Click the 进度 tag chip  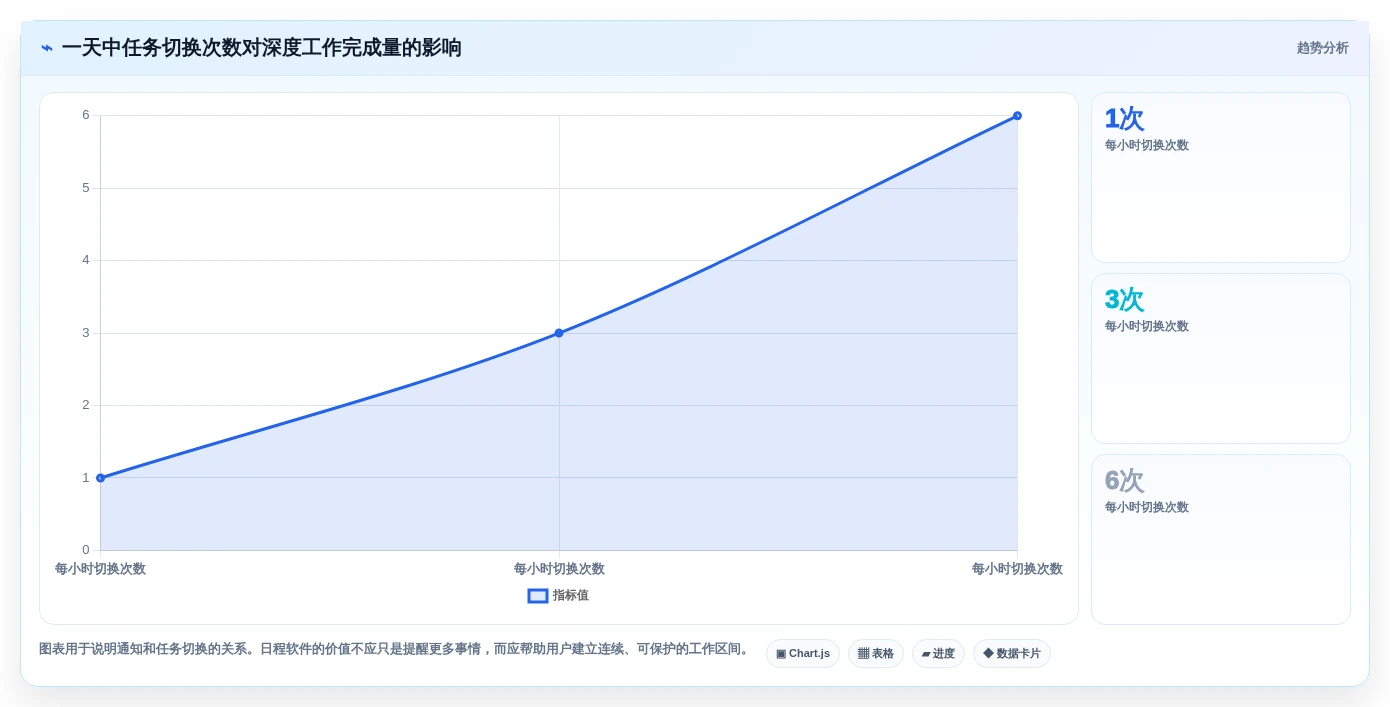[x=938, y=654]
